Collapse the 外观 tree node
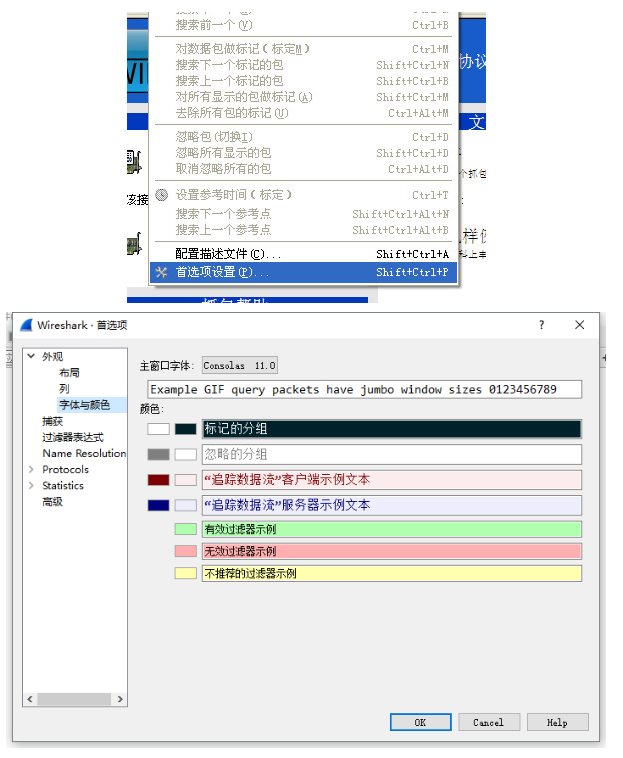623x758 pixels. [x=31, y=356]
